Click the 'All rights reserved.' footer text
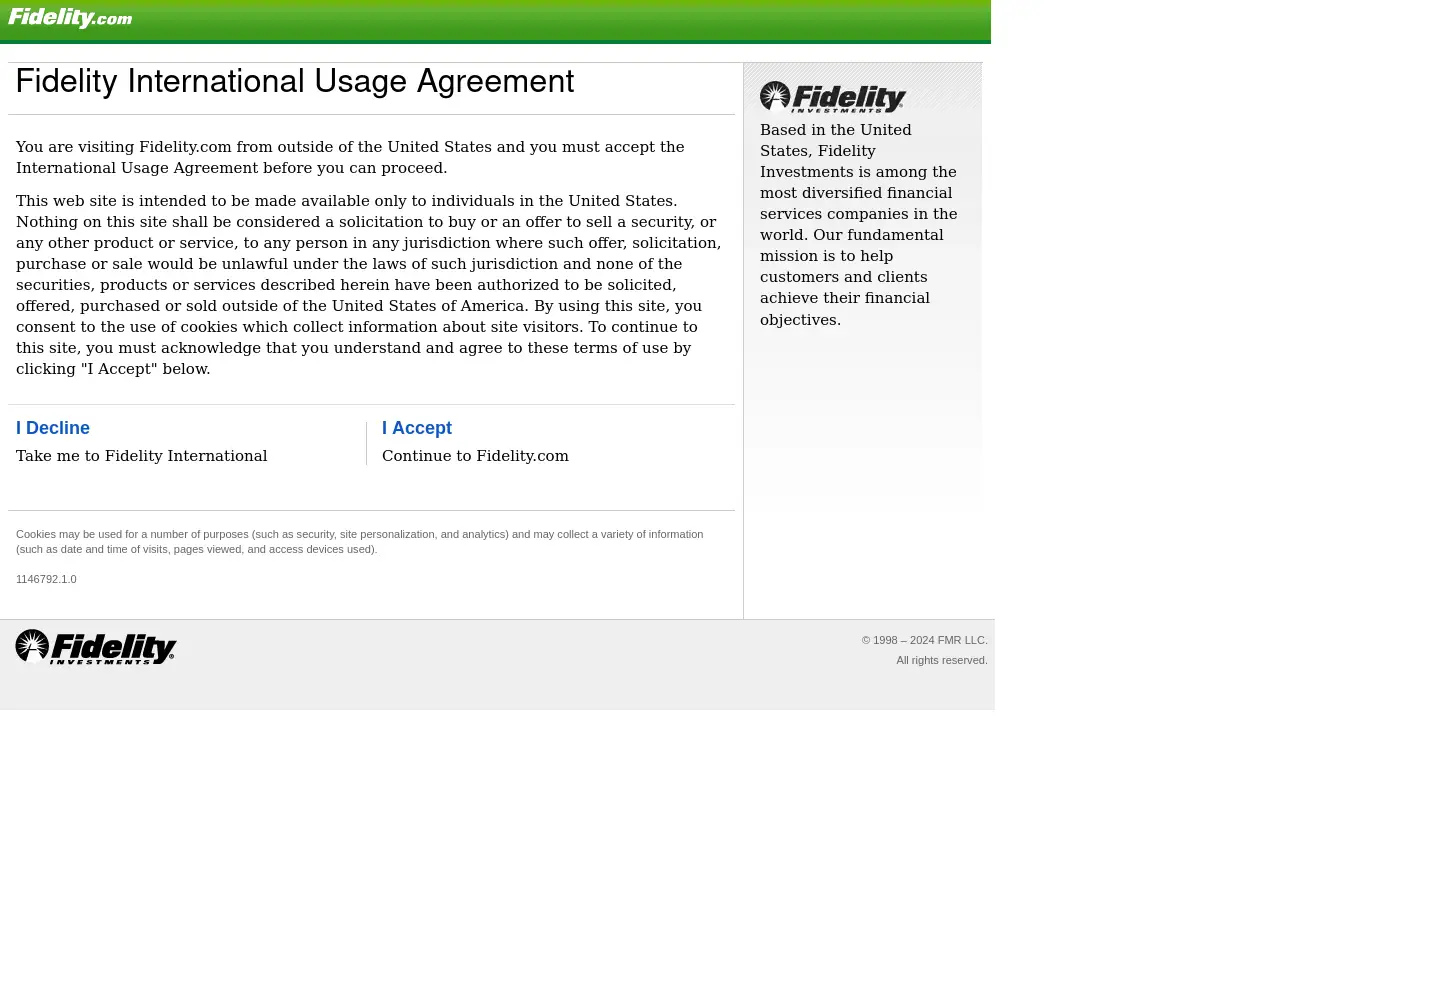Image resolution: width=1440 pixels, height=1000 pixels. pyautogui.click(x=942, y=660)
